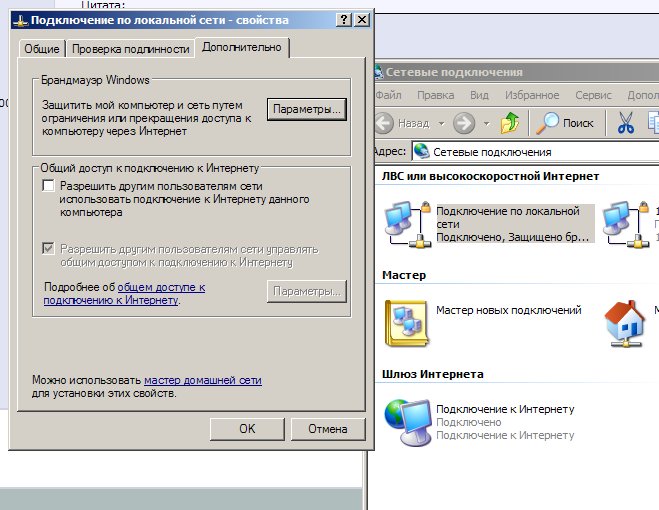This screenshot has height=510, width=659.
Task: Cancel the dialog with Отмена
Action: click(328, 429)
